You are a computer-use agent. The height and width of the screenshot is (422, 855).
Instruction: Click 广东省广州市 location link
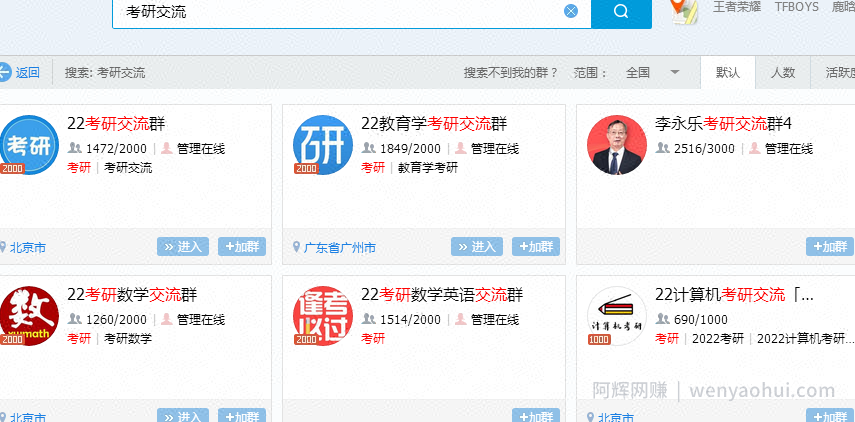[339, 248]
